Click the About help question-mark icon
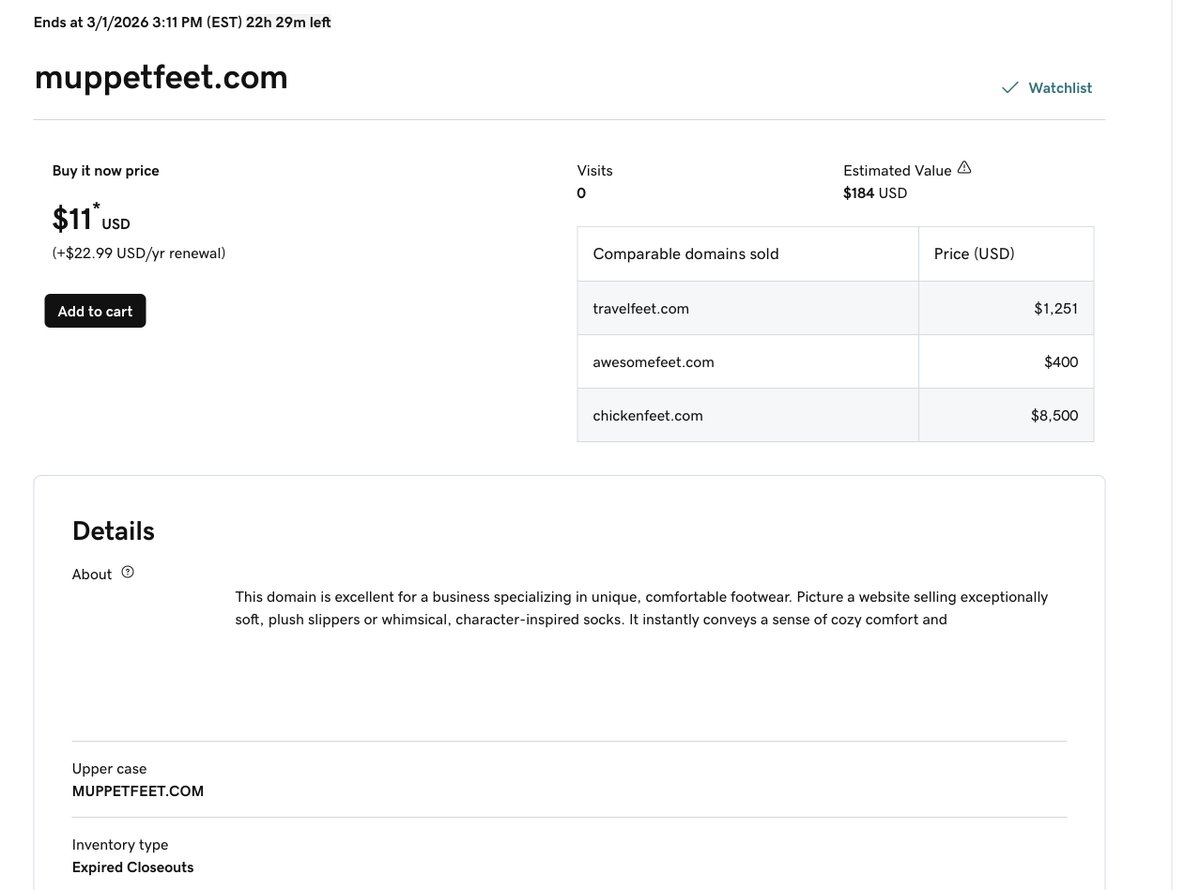The height and width of the screenshot is (890, 1200). click(x=127, y=572)
